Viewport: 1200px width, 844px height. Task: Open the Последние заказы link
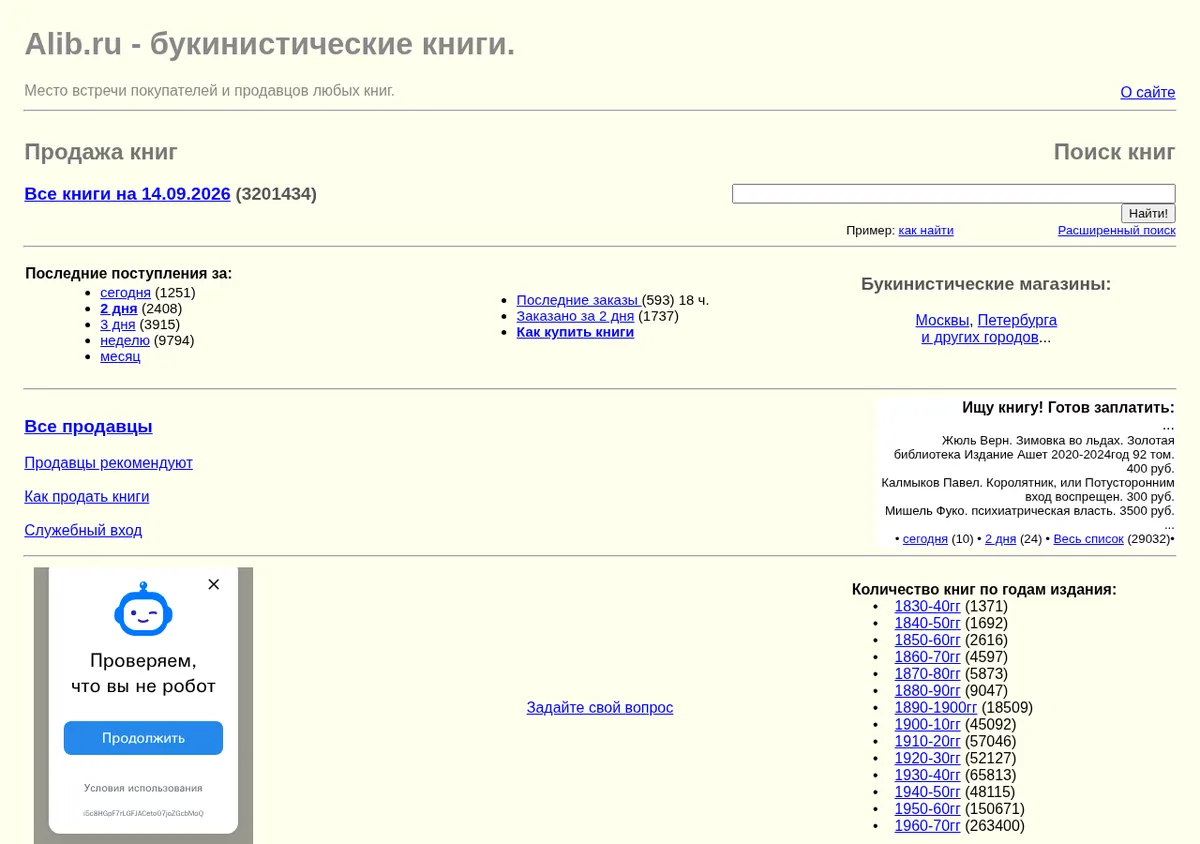click(577, 300)
